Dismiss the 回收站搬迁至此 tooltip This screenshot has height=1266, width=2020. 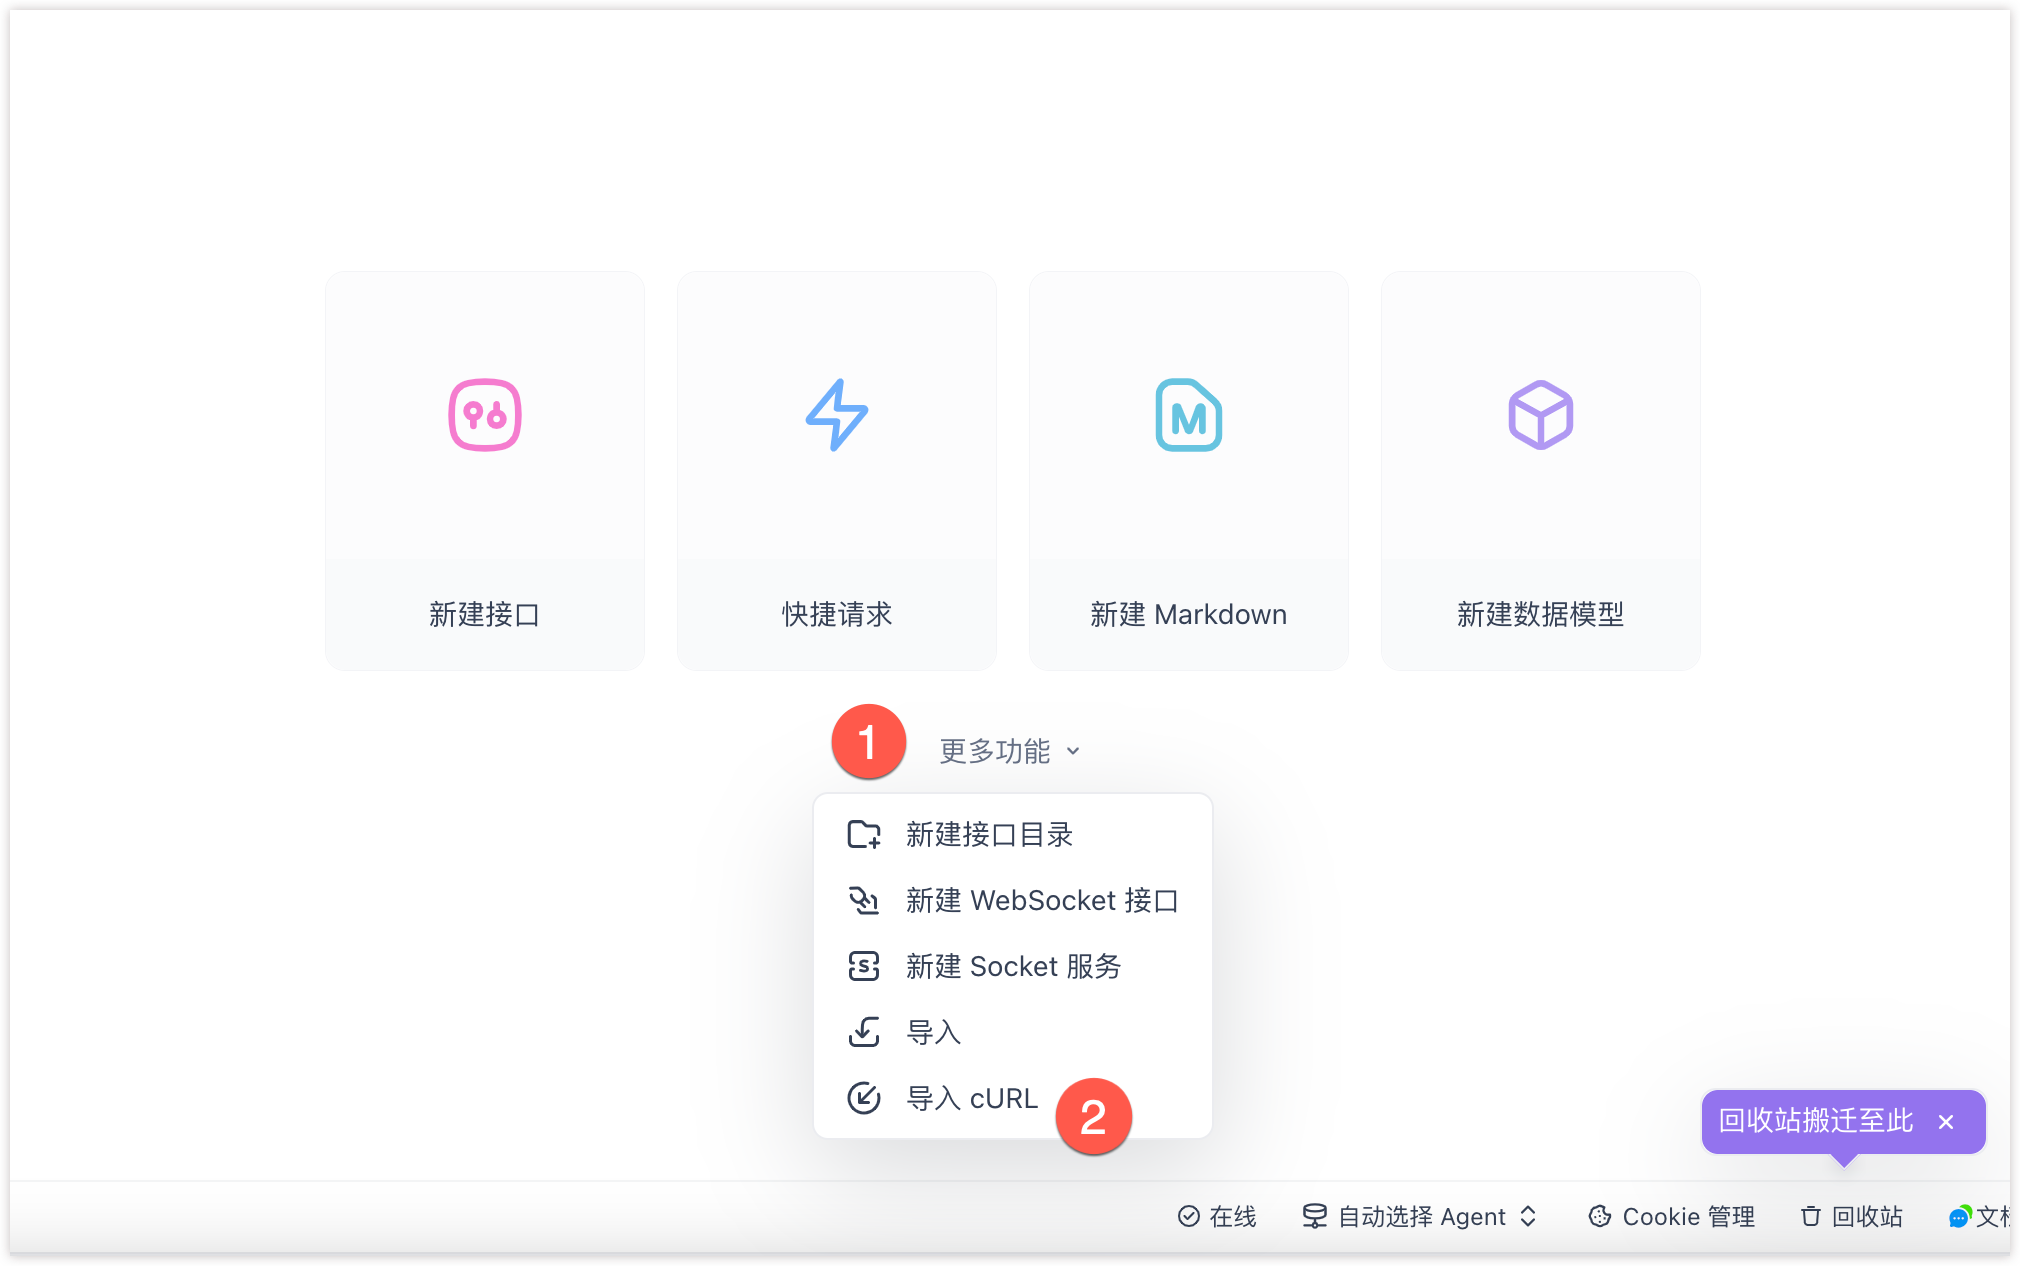(1946, 1122)
